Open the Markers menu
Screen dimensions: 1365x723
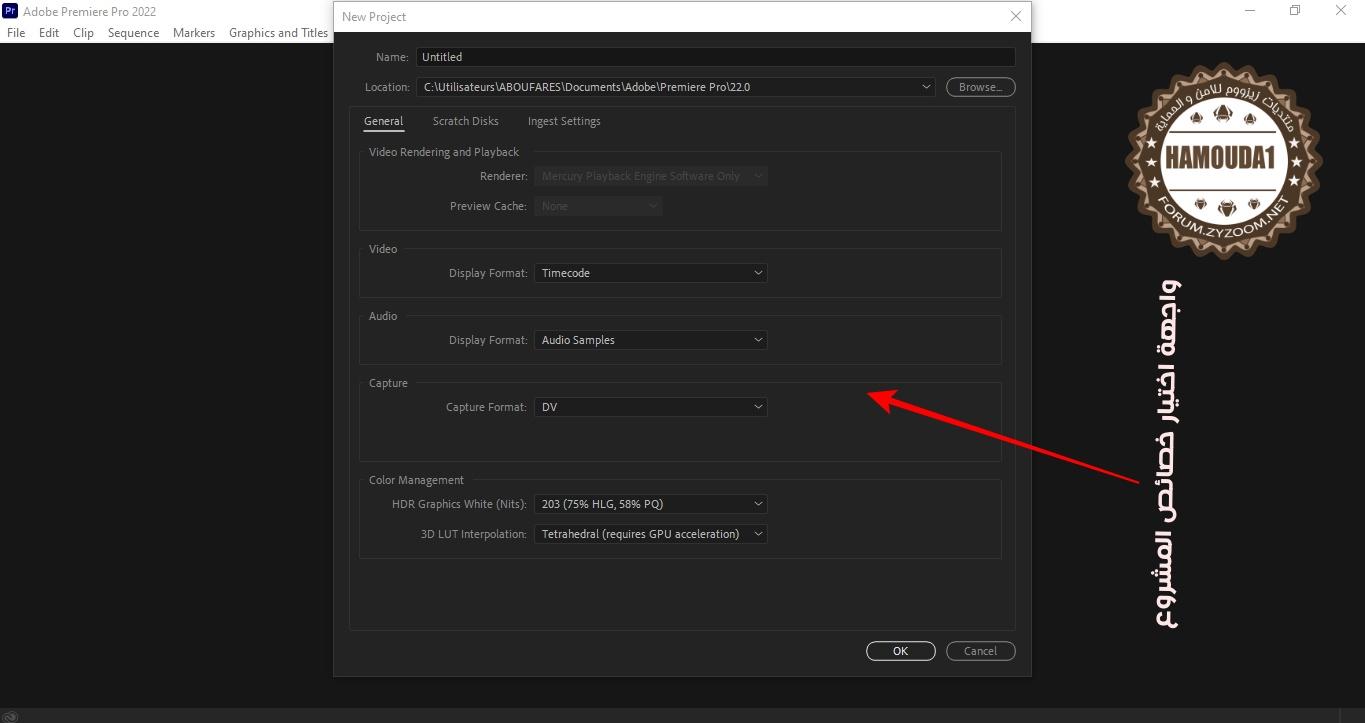tap(193, 32)
